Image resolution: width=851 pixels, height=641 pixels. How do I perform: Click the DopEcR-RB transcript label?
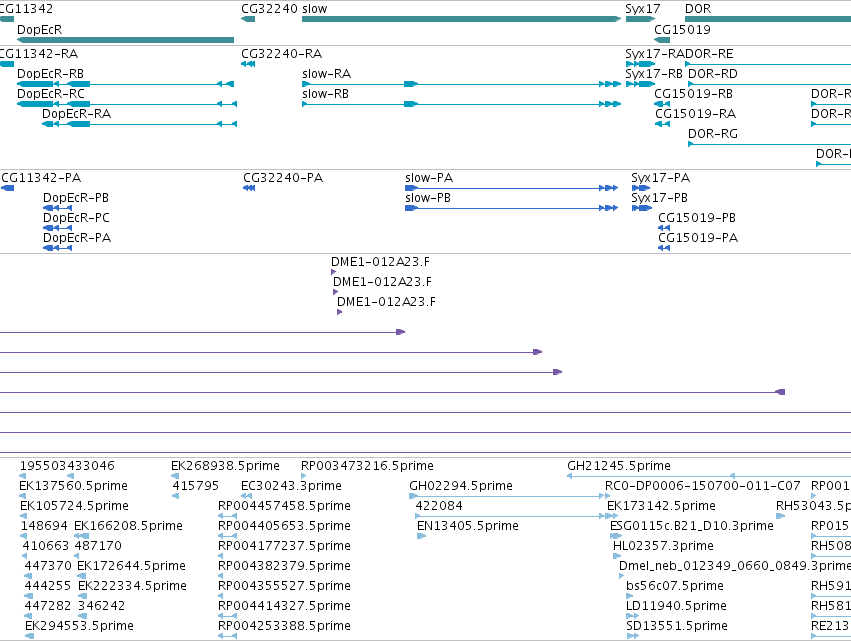(x=50, y=74)
